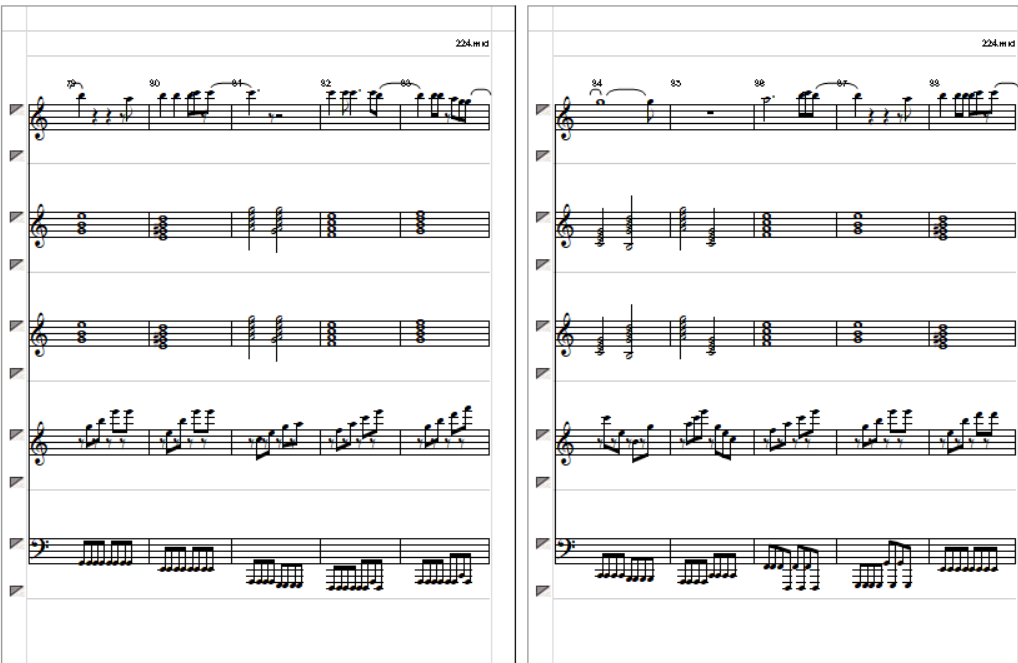Select measure number 80 on the left page

click(155, 83)
